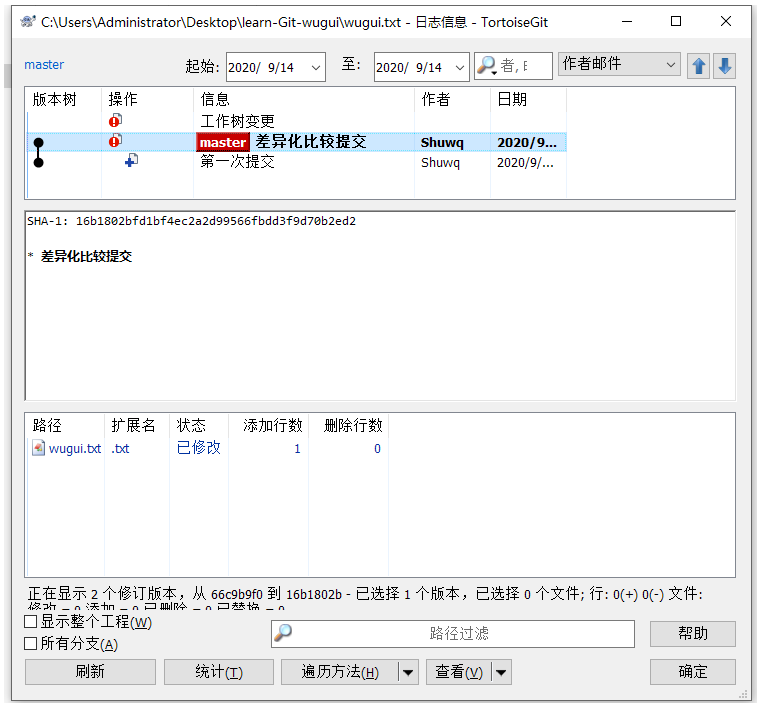Click the blue down arrow navigation icon

724,66
